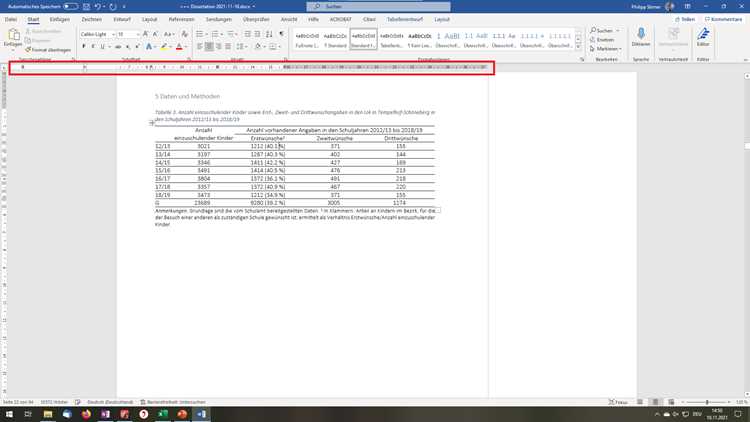Decrease font size with smaller A icon
The image size is (750, 422).
[x=155, y=34]
